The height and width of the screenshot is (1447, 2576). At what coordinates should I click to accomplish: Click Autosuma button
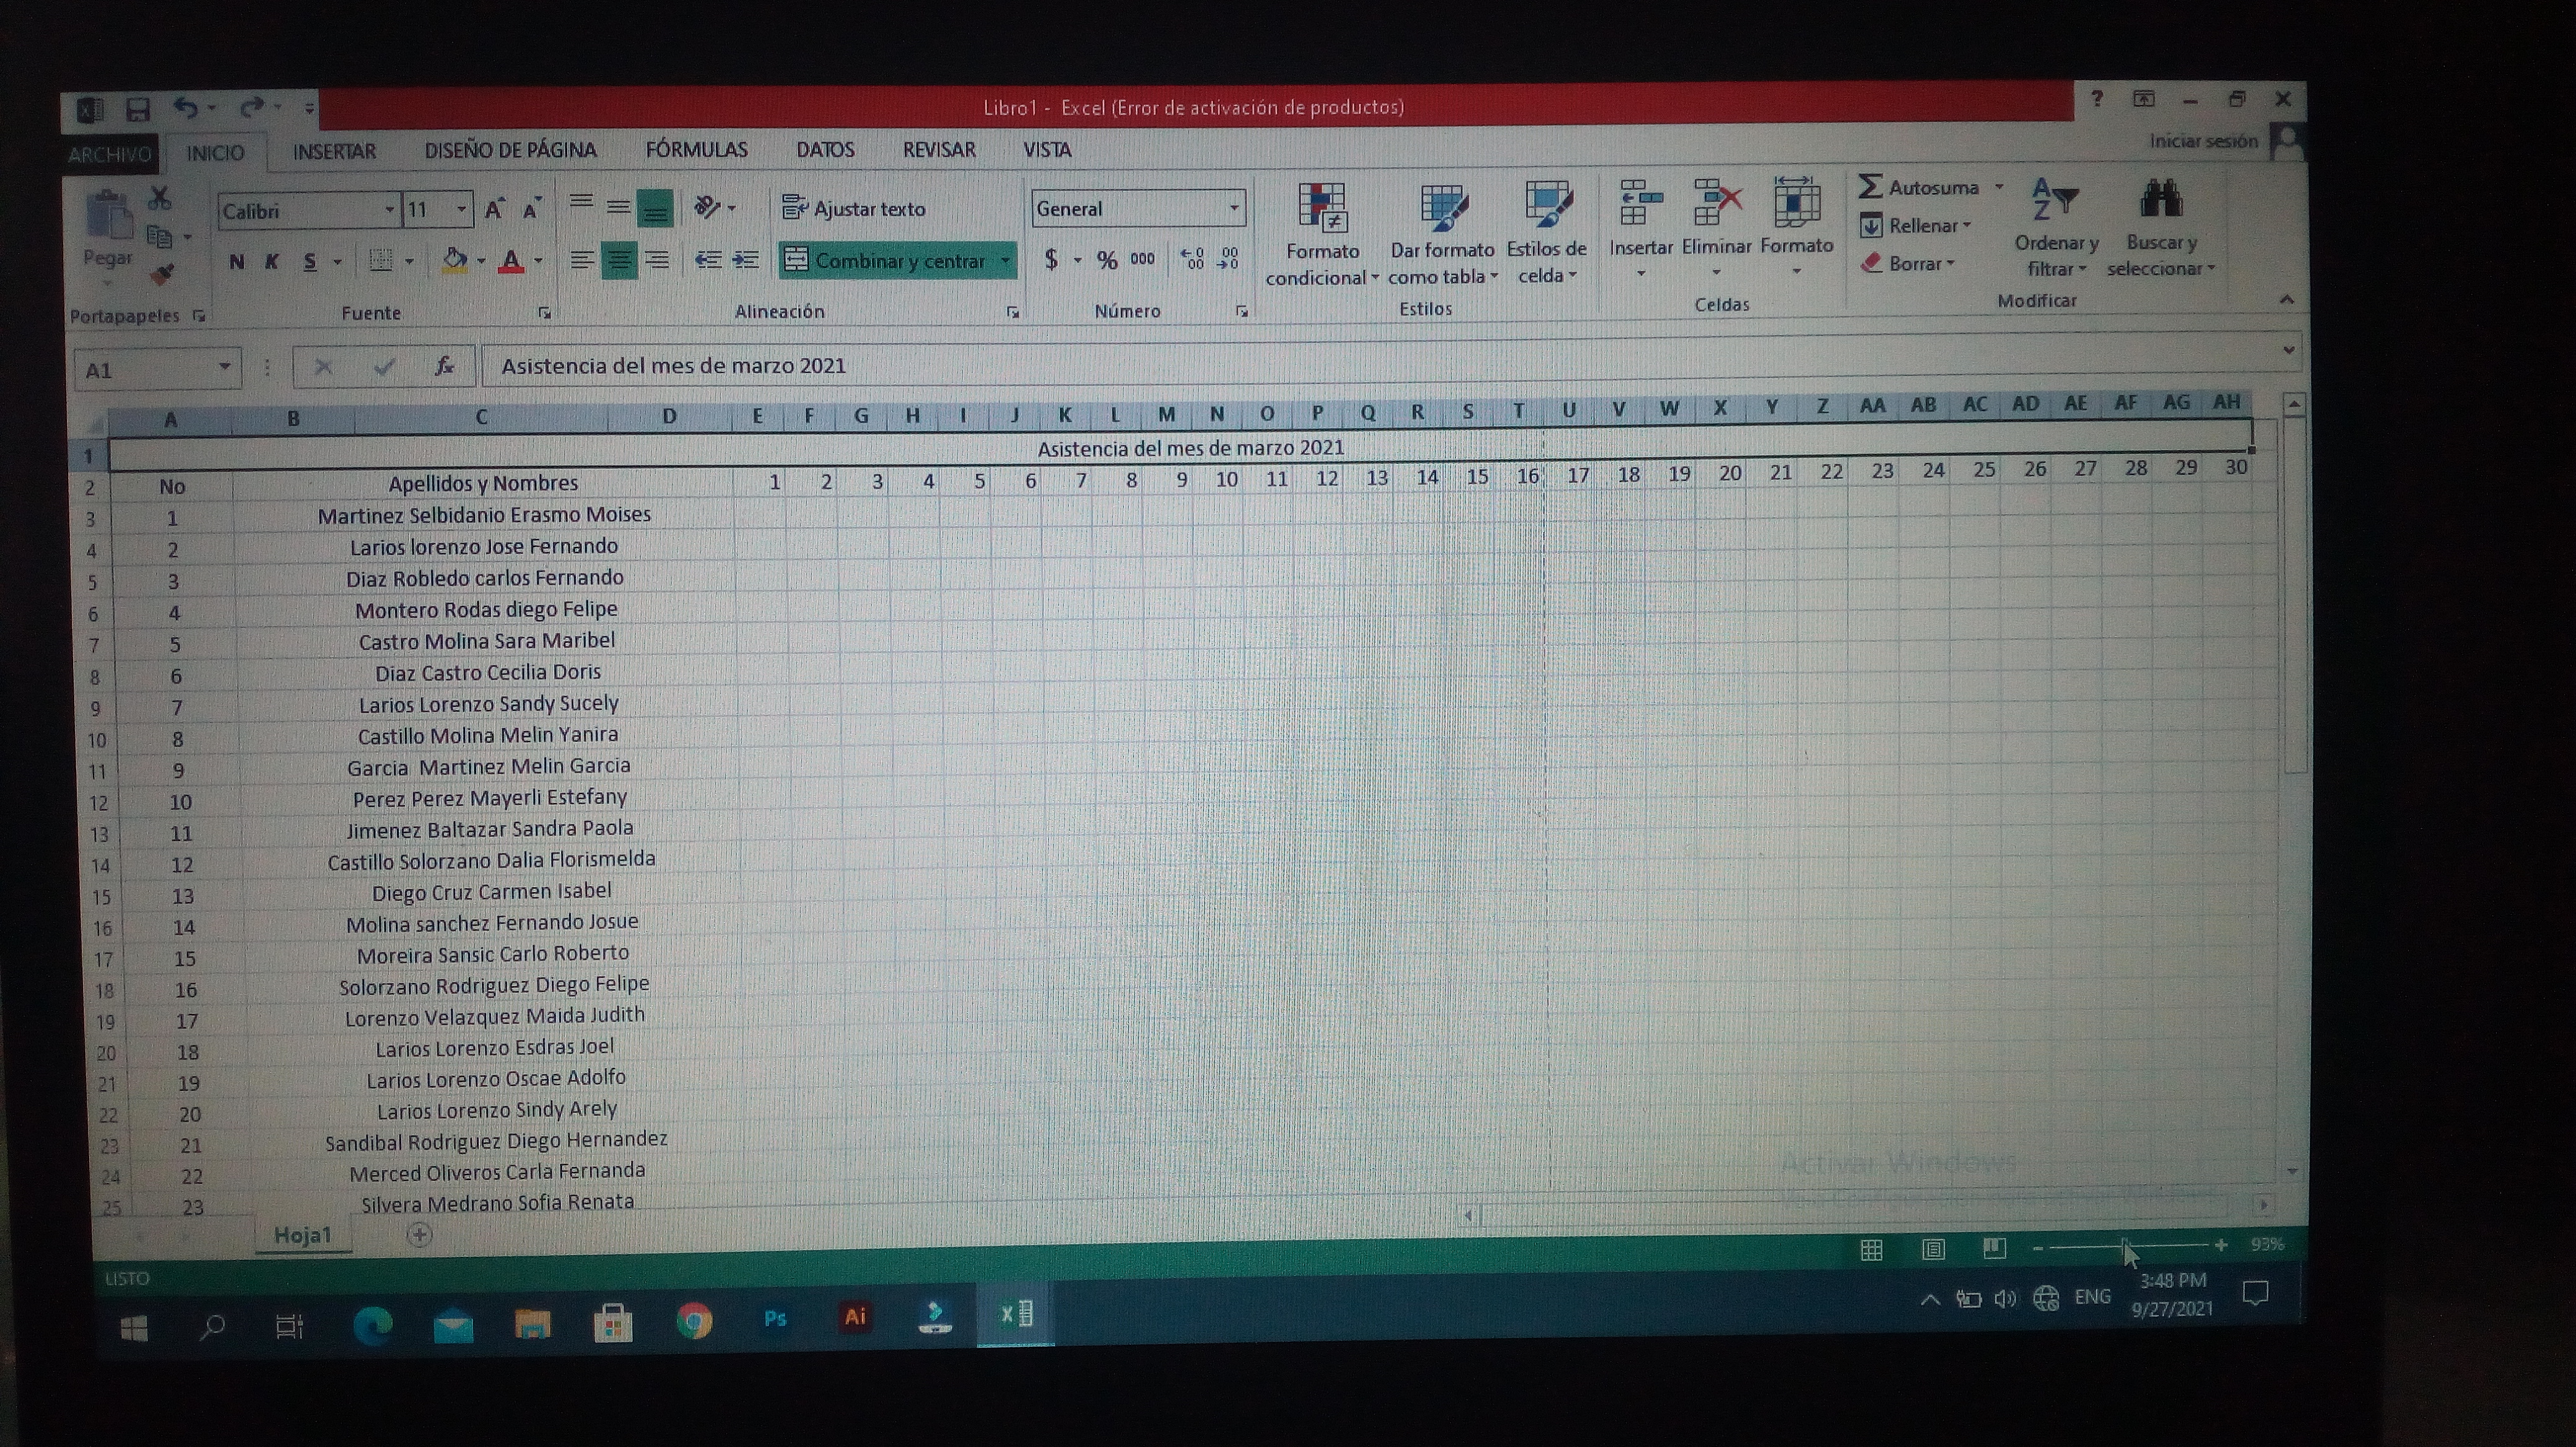[1920, 187]
